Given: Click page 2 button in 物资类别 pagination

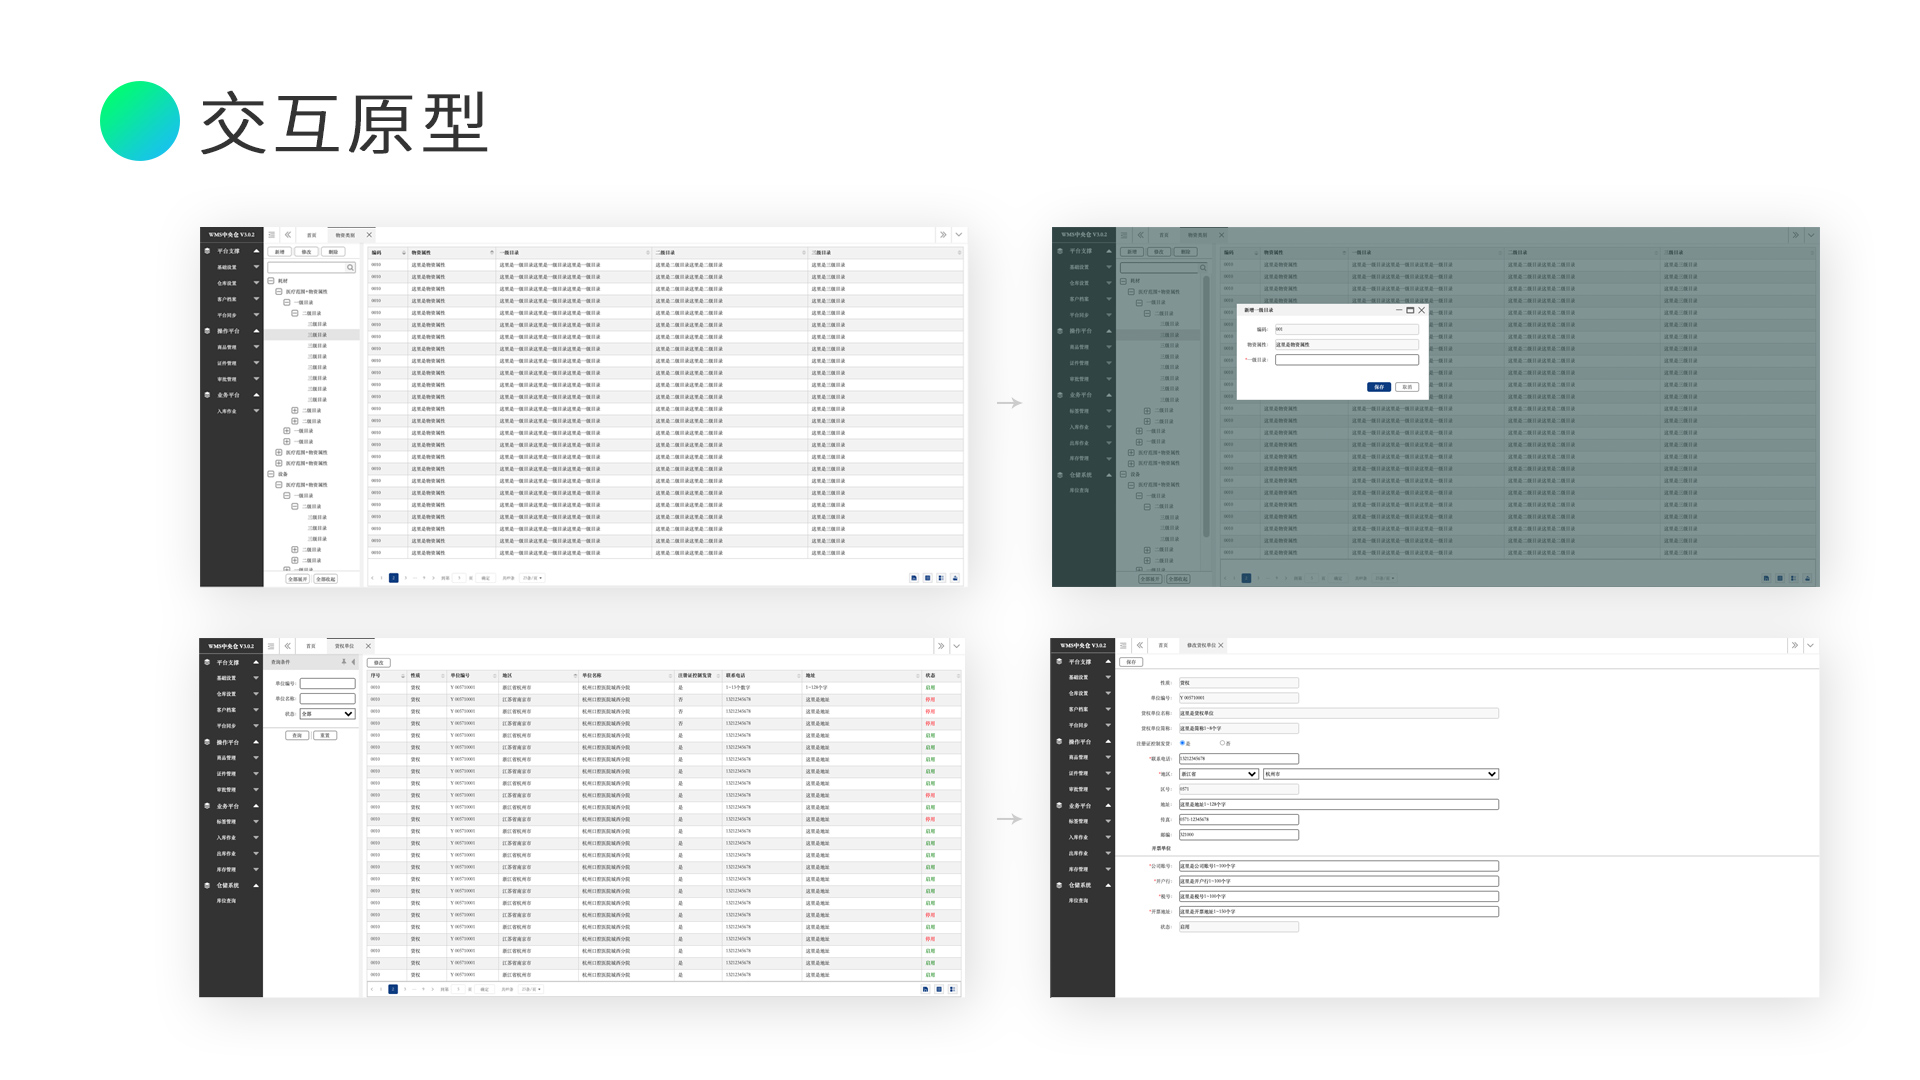Looking at the screenshot, I should pos(394,578).
